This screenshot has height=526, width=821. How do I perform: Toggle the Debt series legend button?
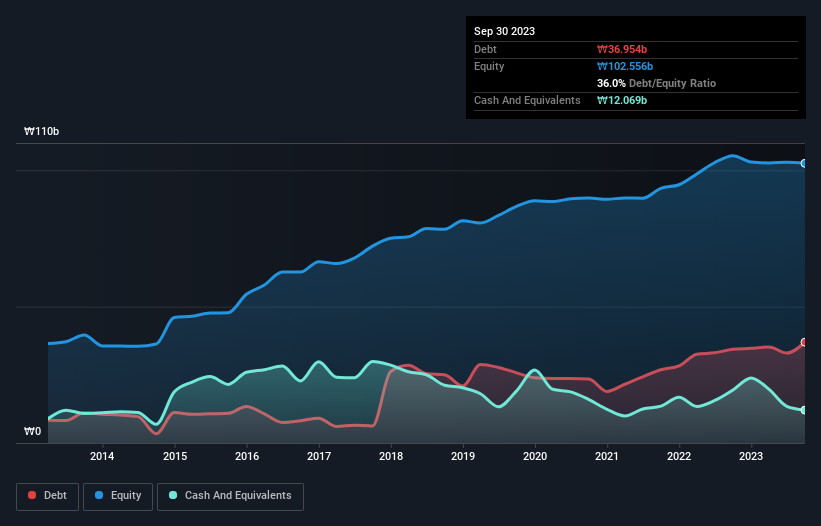click(48, 496)
